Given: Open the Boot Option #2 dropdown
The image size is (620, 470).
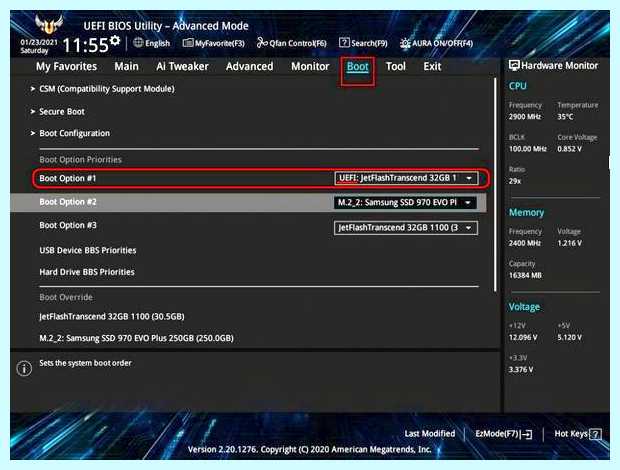Looking at the screenshot, I should [405, 203].
